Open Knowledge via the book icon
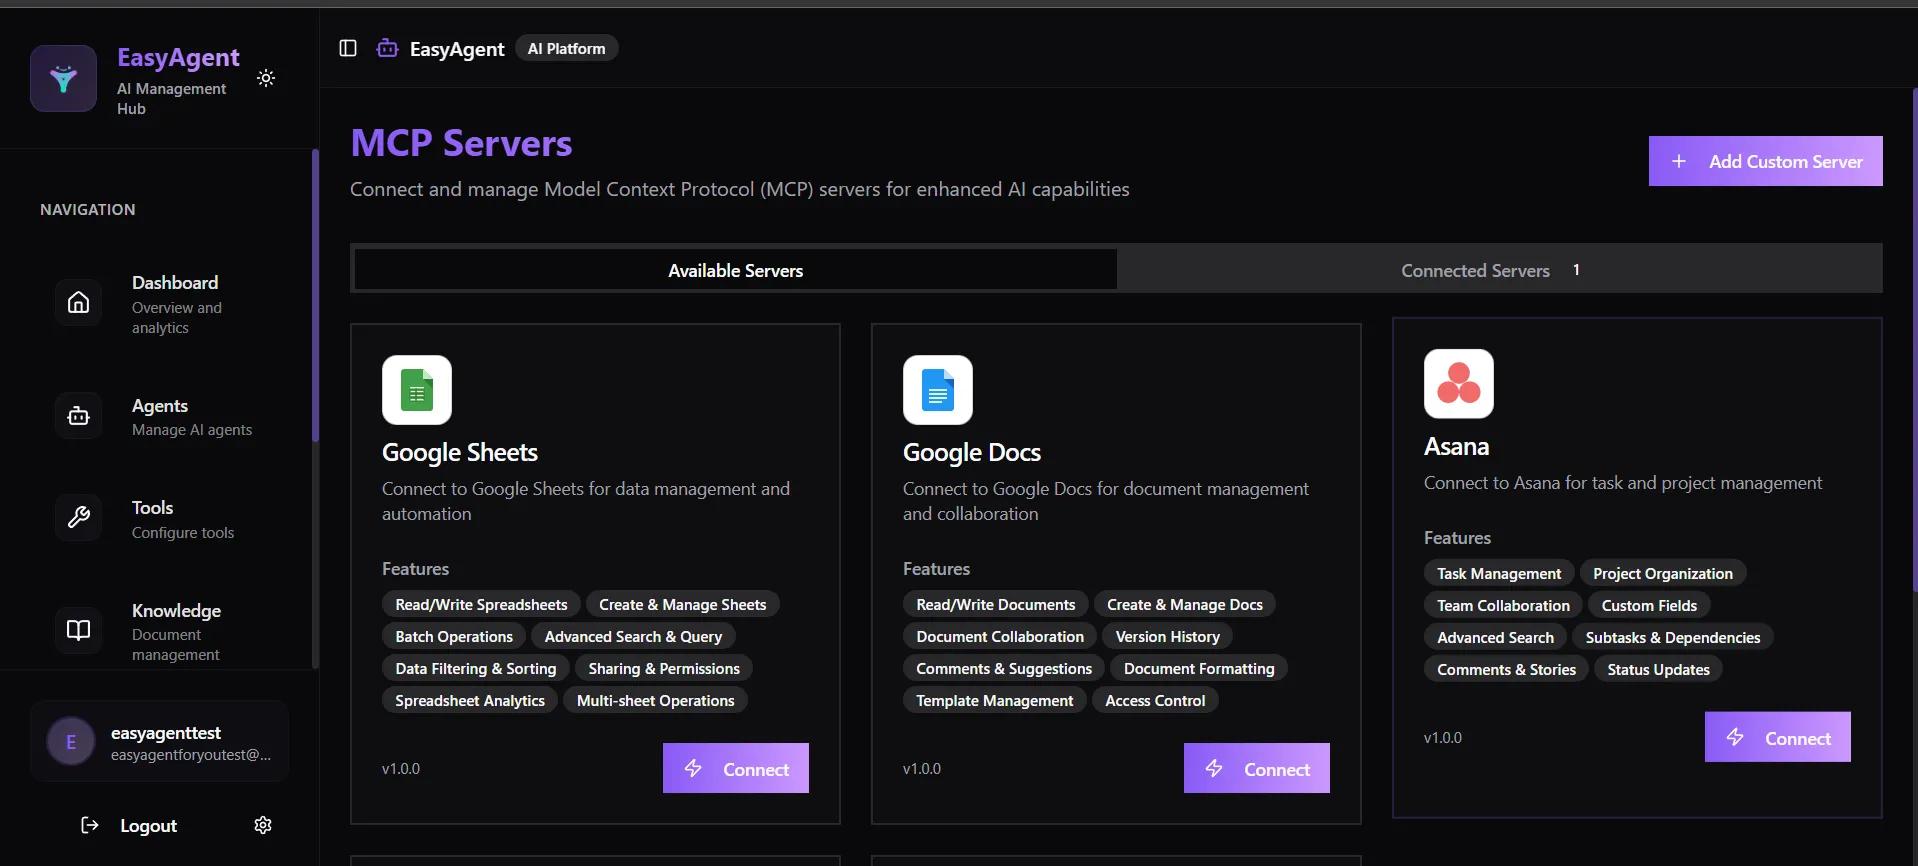This screenshot has height=866, width=1918. tap(78, 630)
